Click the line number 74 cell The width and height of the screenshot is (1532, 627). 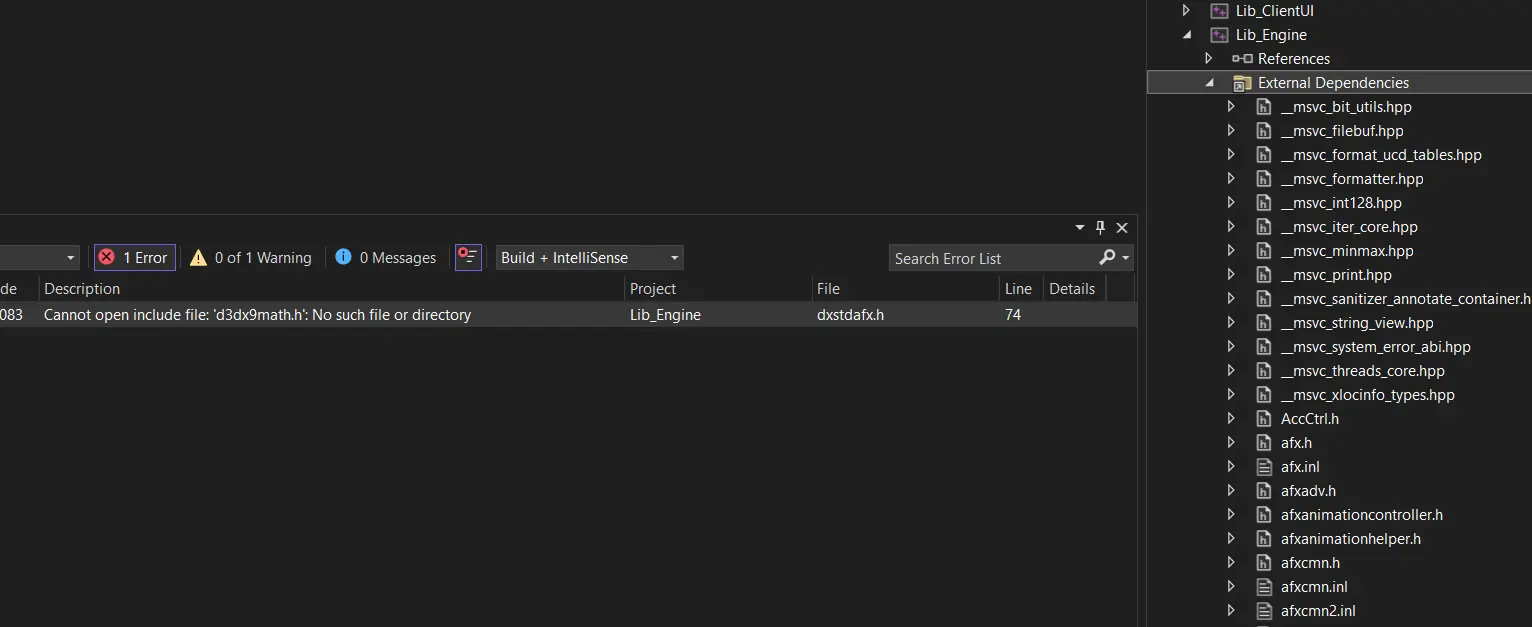point(1013,315)
